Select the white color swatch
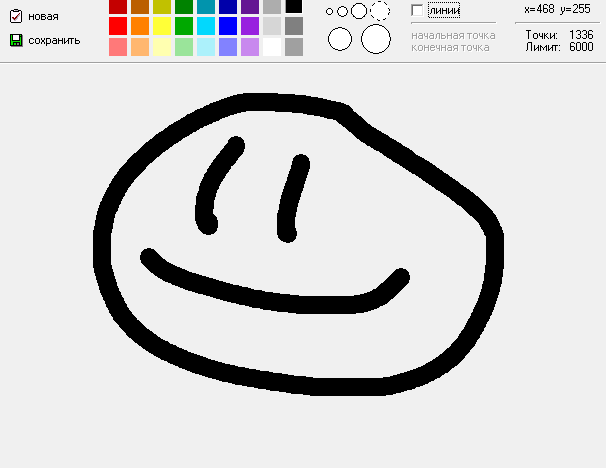Viewport: 606px width, 468px height. pyautogui.click(x=272, y=47)
